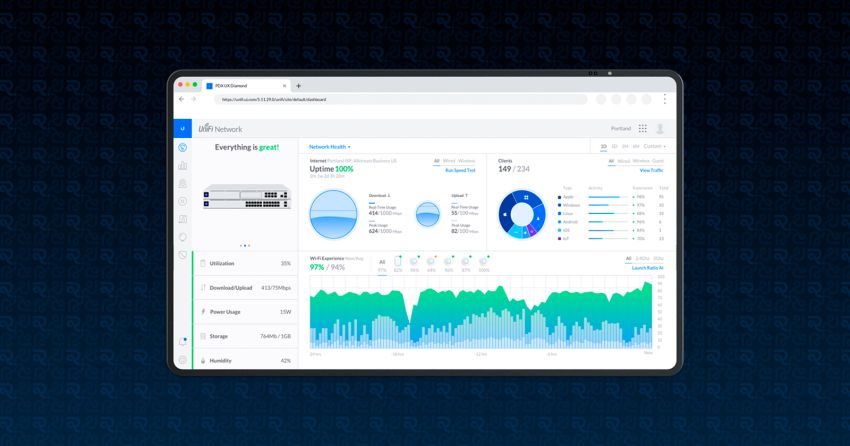Filter Internet panel by Wired
Viewport: 850px width, 446px height.
click(449, 161)
